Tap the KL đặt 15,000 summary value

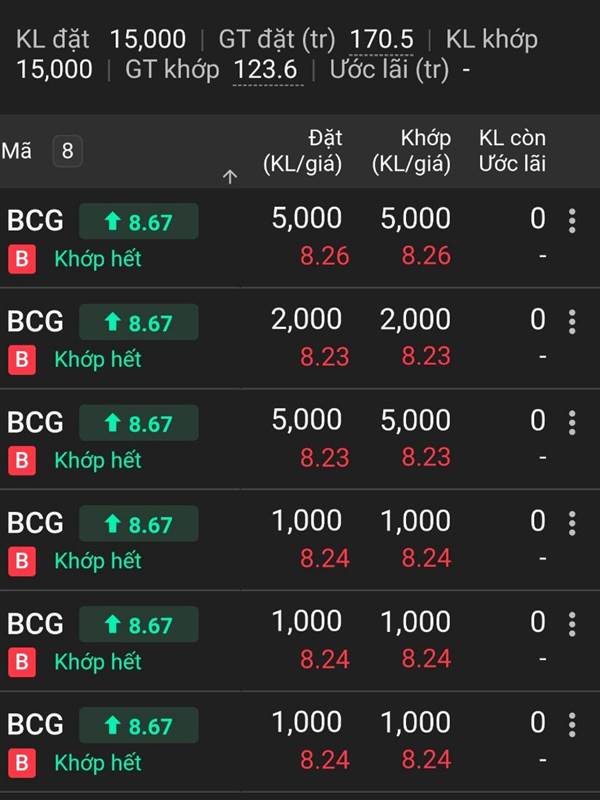(148, 39)
